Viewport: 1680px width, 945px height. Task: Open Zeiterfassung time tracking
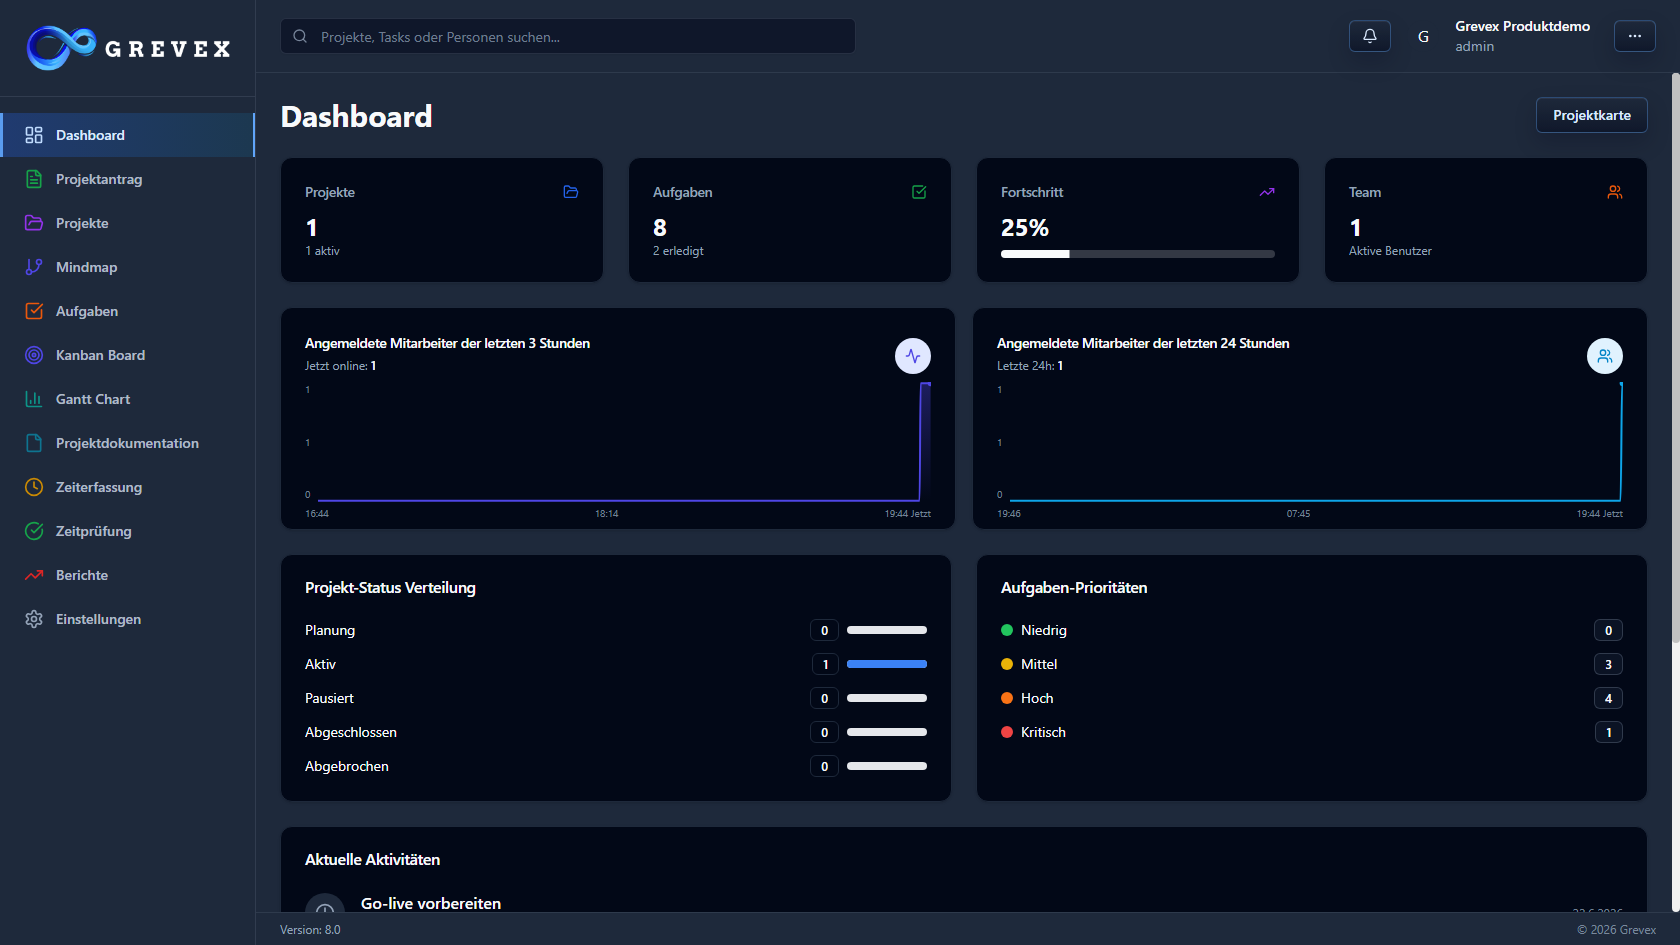pos(127,487)
